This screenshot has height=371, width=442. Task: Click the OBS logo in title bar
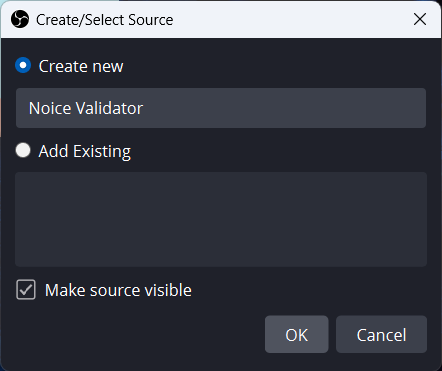point(20,19)
